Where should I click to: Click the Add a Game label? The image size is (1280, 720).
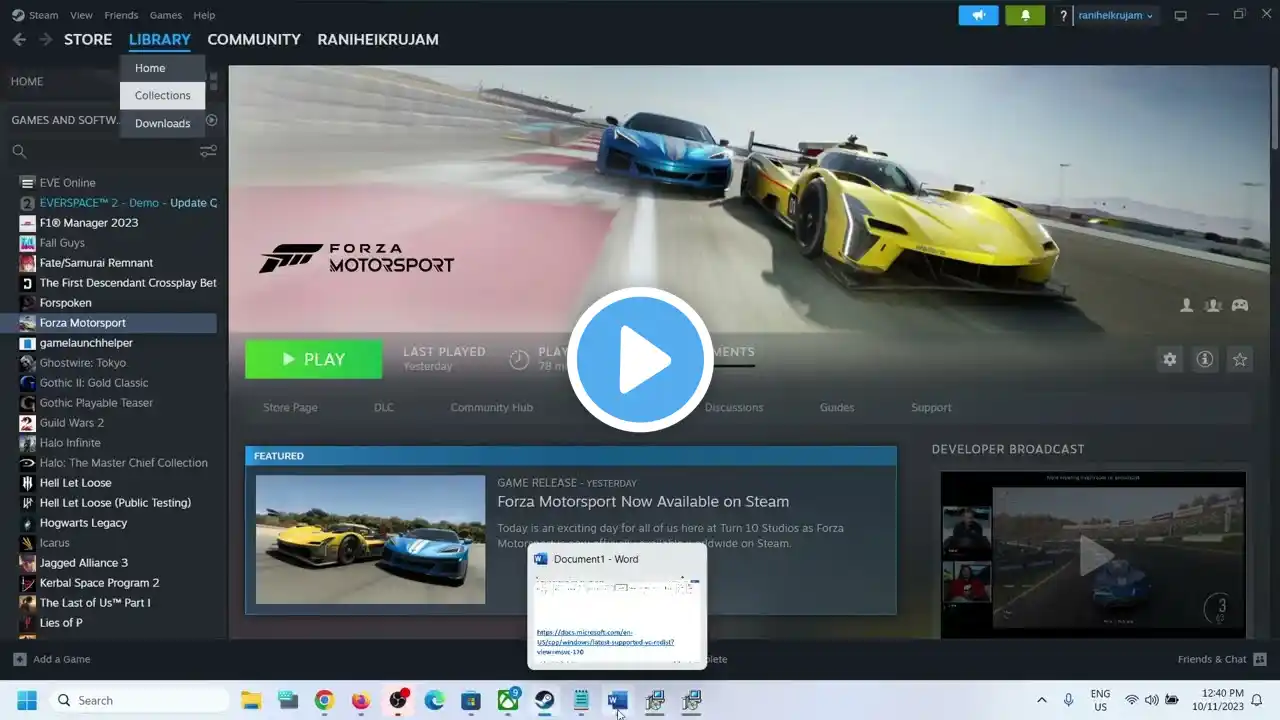(62, 659)
